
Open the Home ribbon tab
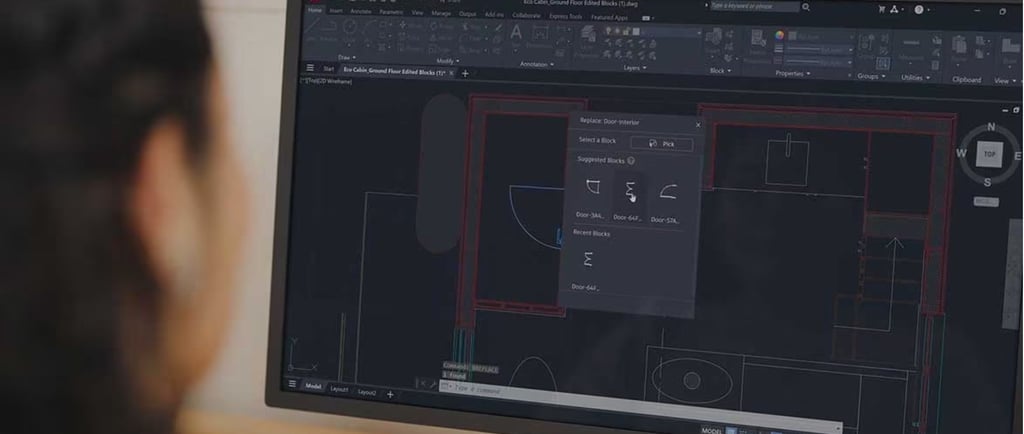315,10
